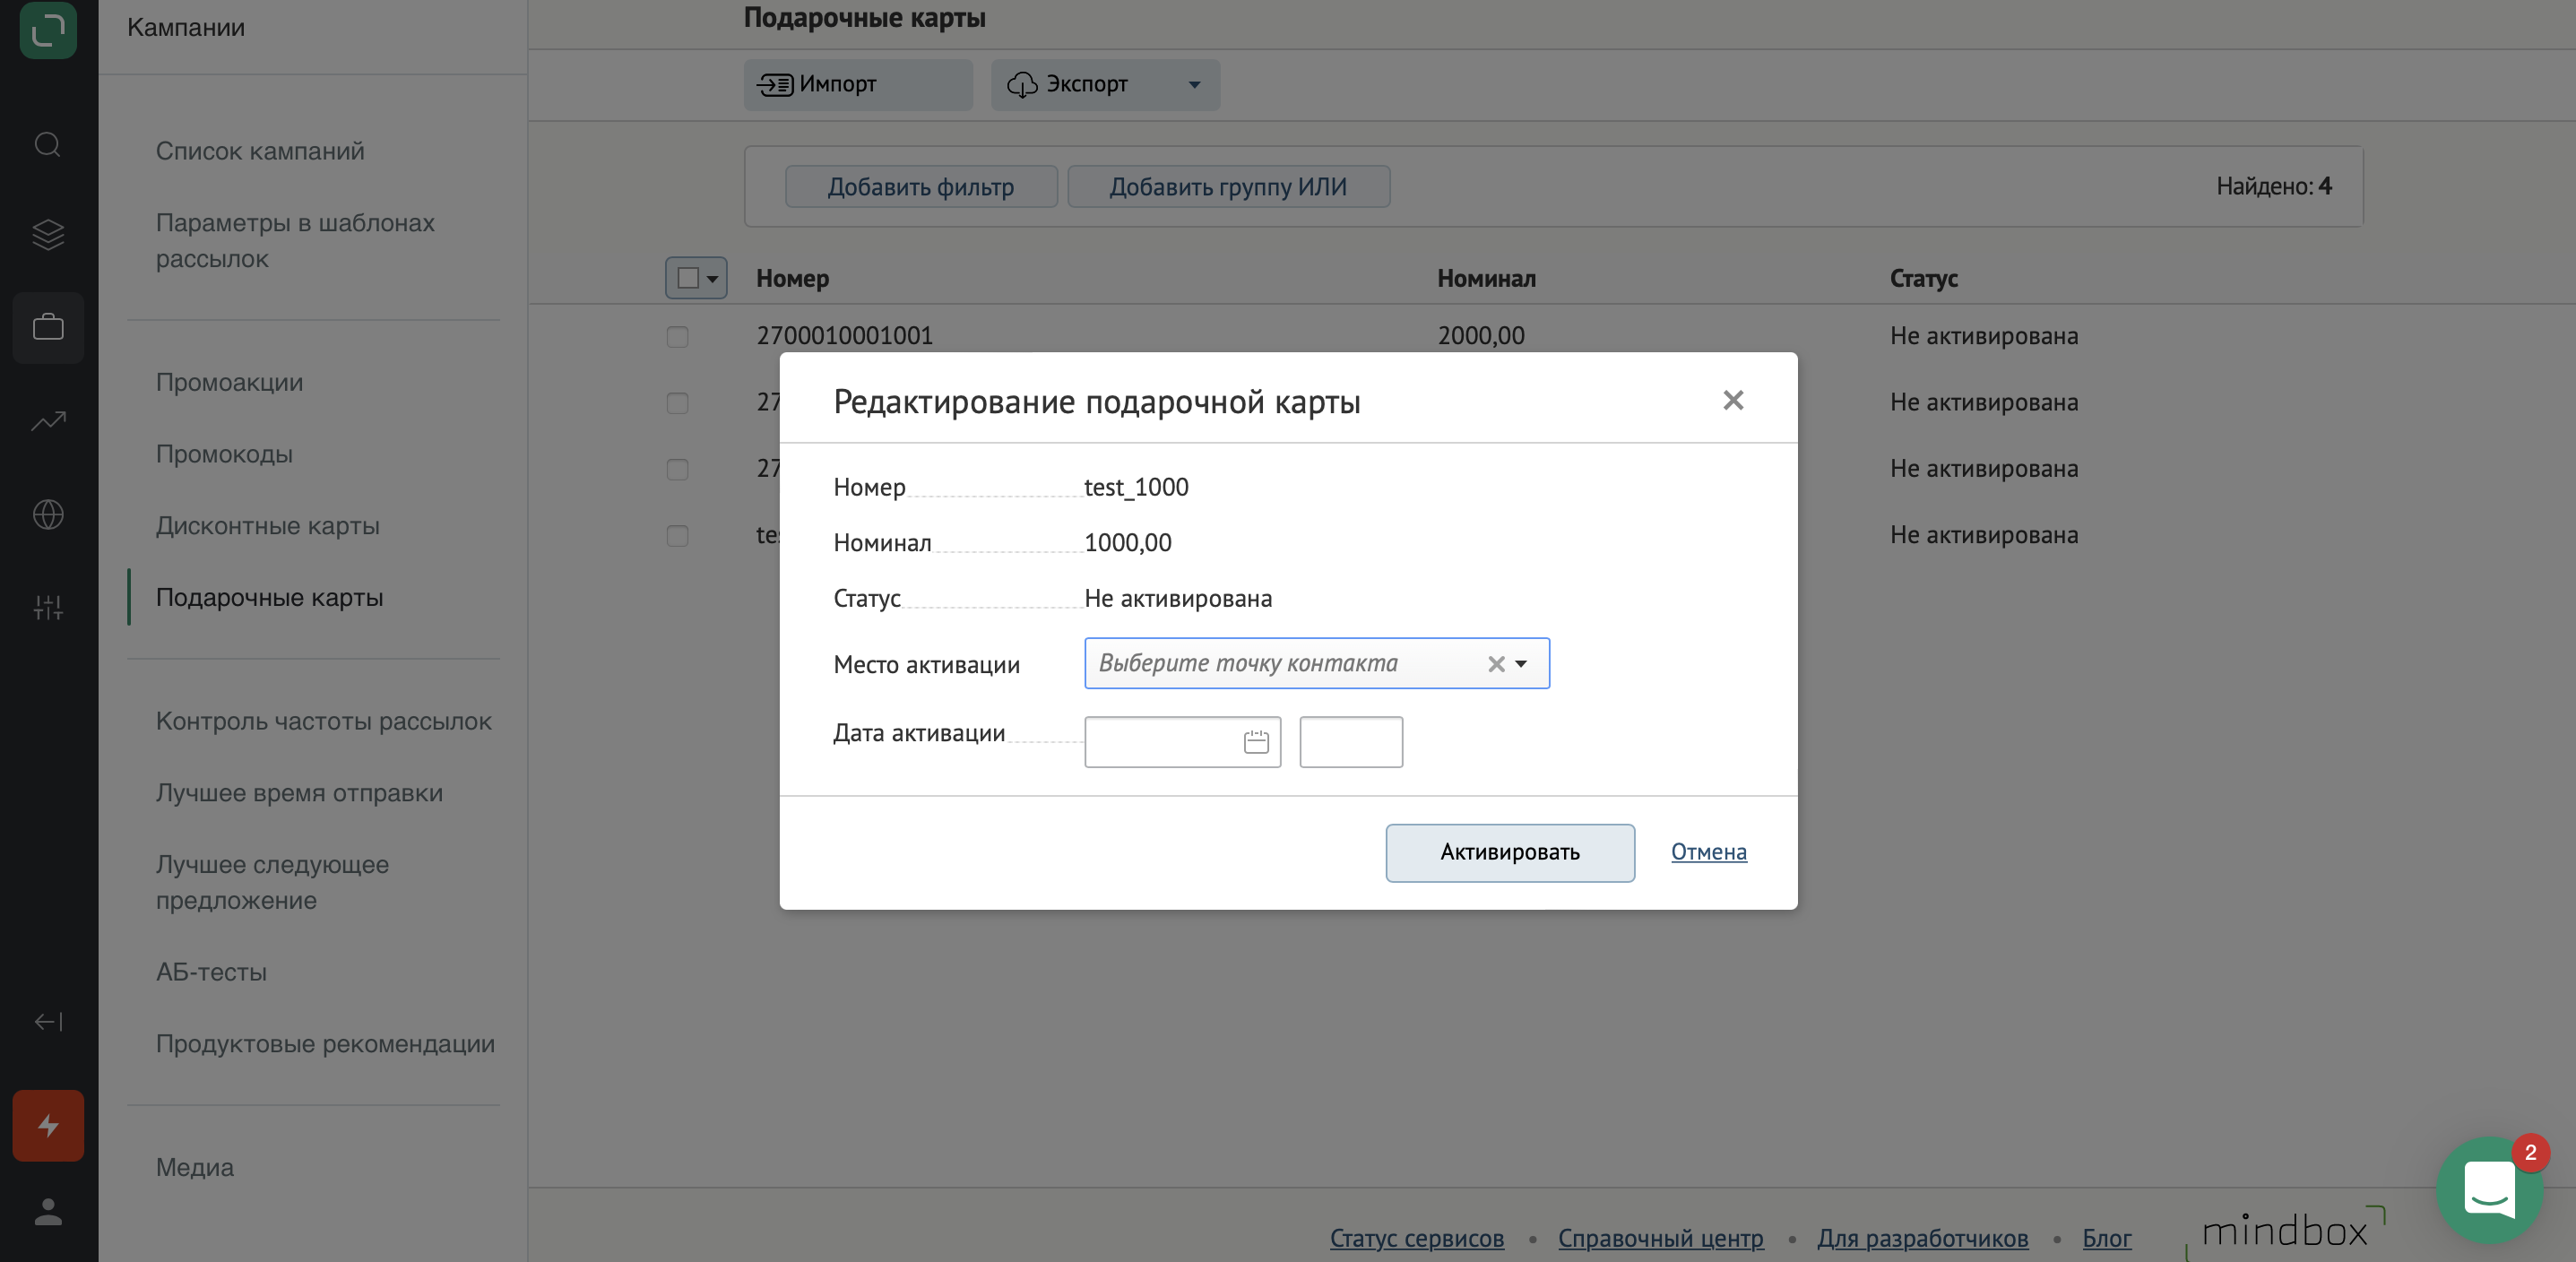
Task: Click nominal value 2000,00
Action: tap(1480, 336)
